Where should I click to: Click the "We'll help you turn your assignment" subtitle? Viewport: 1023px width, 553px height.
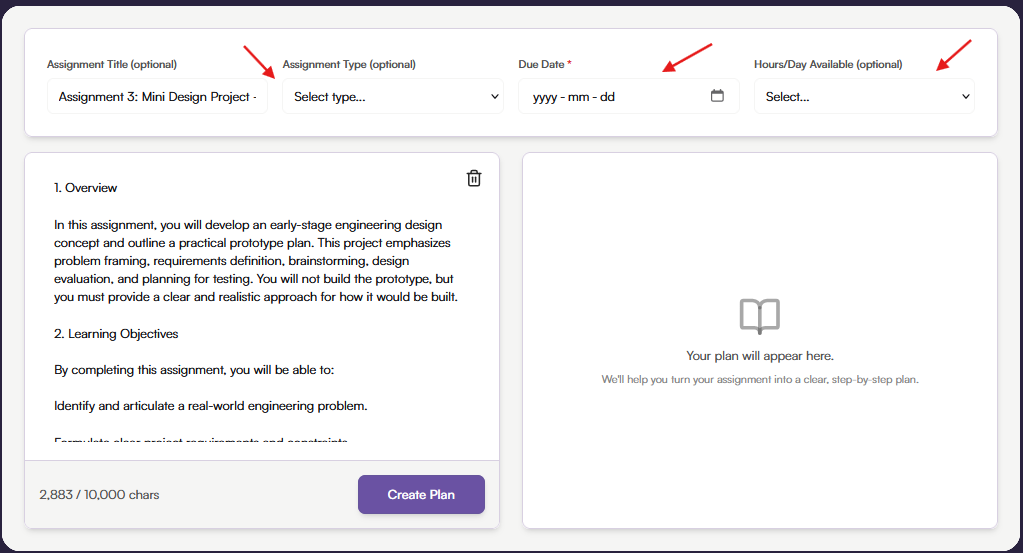tap(760, 380)
